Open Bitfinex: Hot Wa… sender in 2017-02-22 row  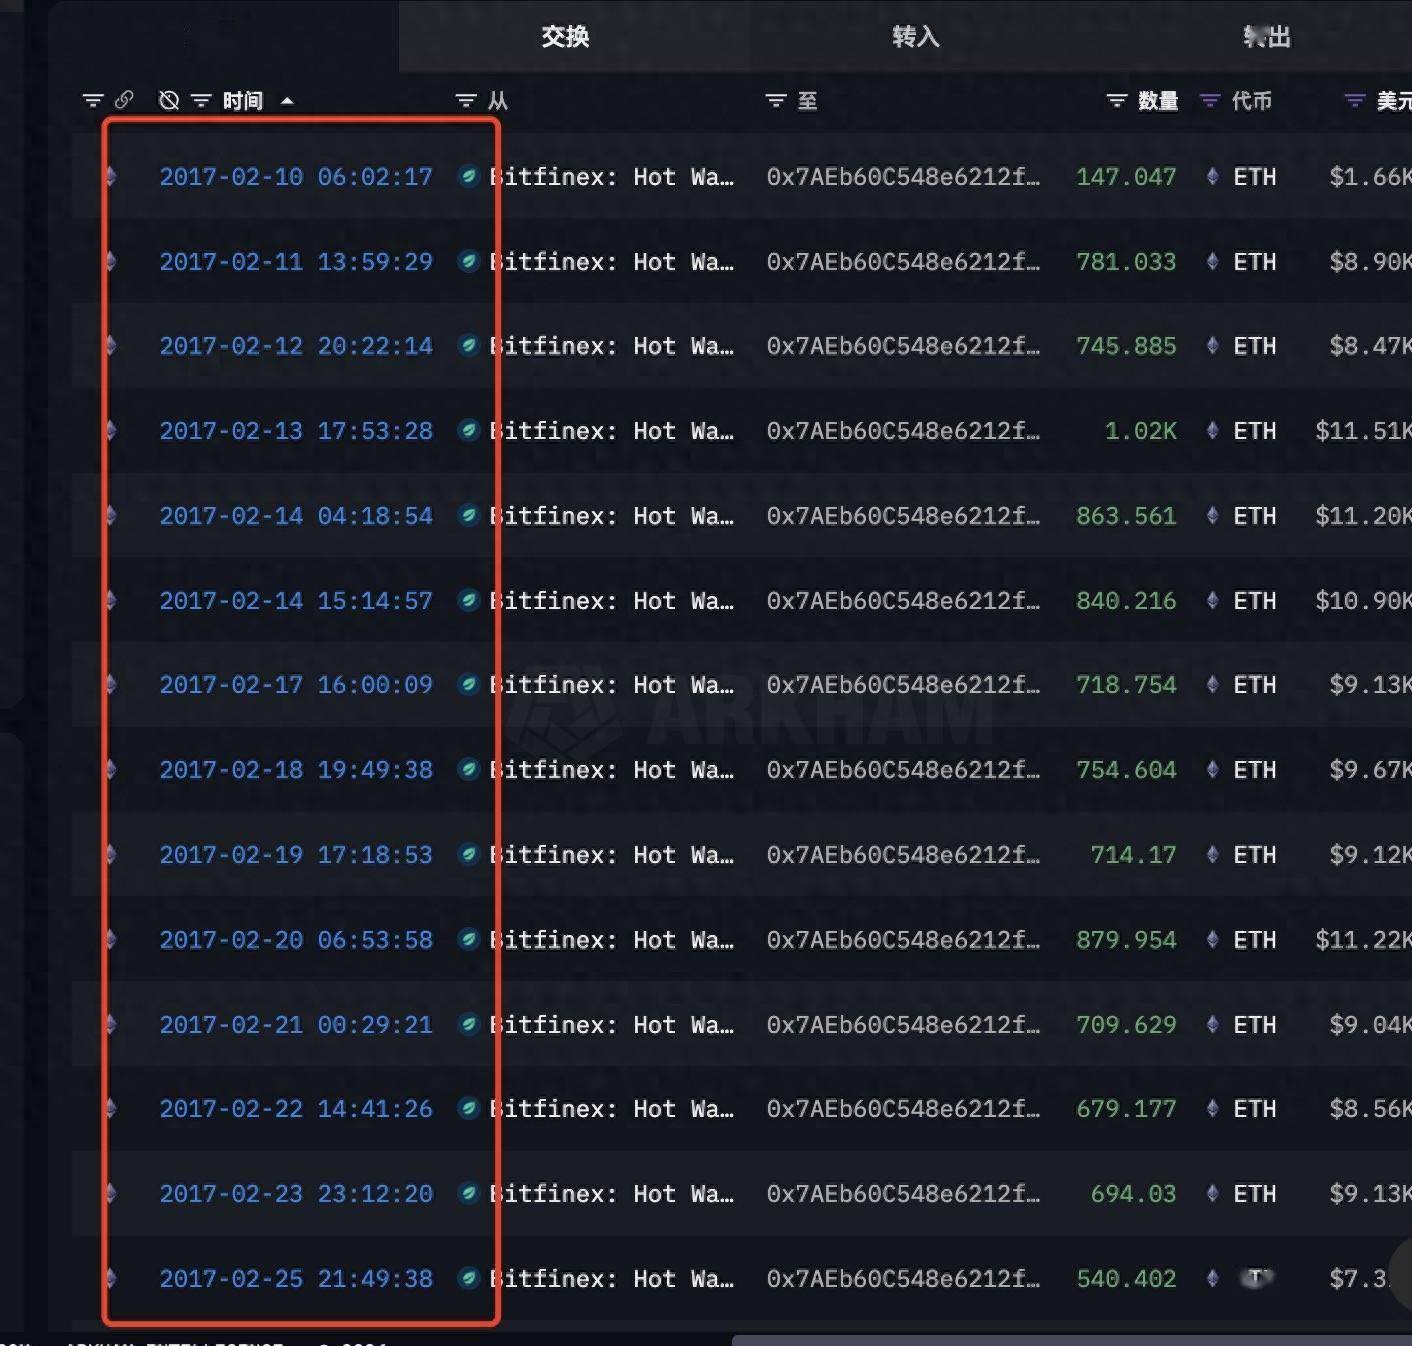click(611, 1109)
